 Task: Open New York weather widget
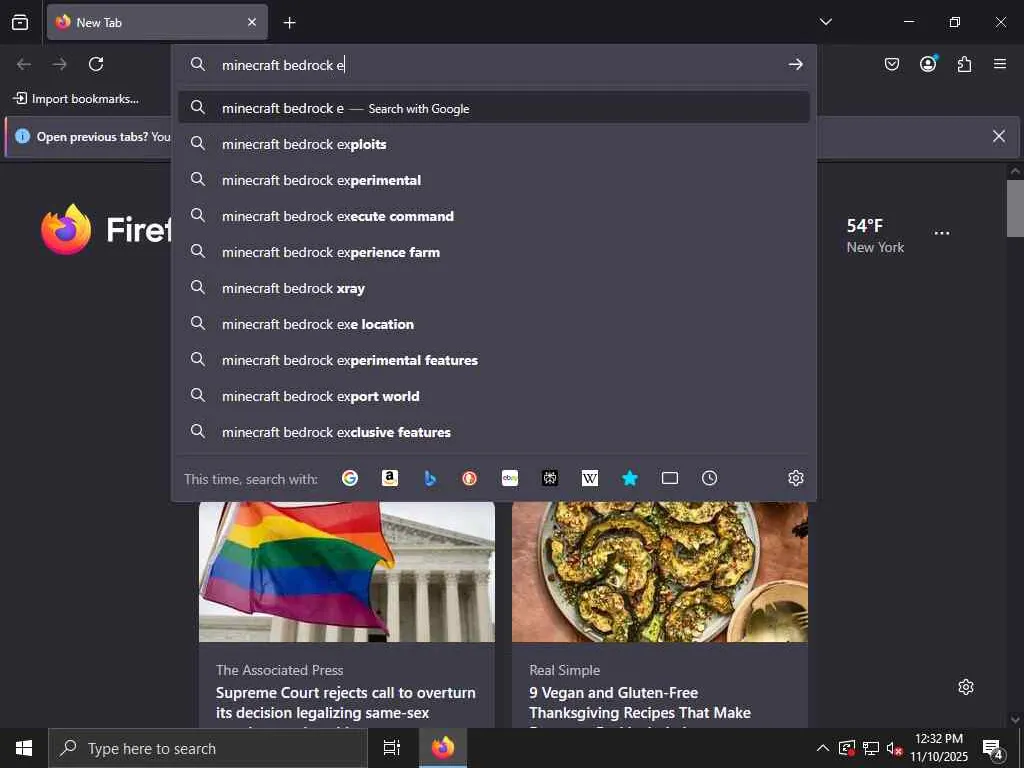875,236
